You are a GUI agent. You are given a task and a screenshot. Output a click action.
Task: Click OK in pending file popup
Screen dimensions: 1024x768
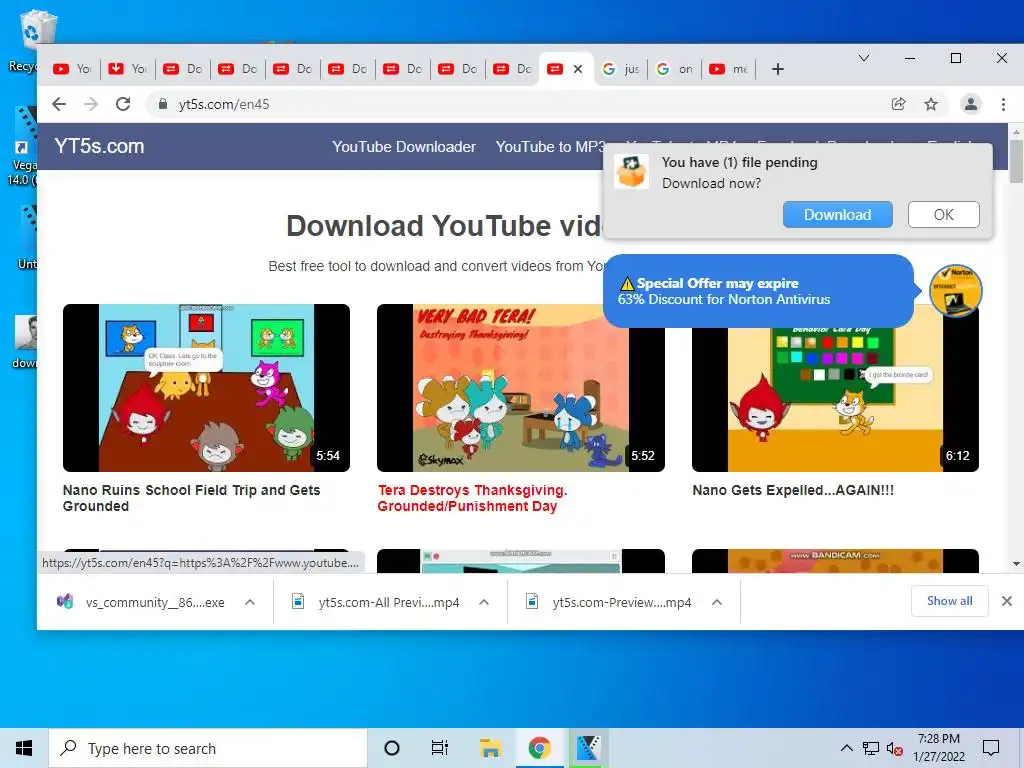tap(943, 215)
